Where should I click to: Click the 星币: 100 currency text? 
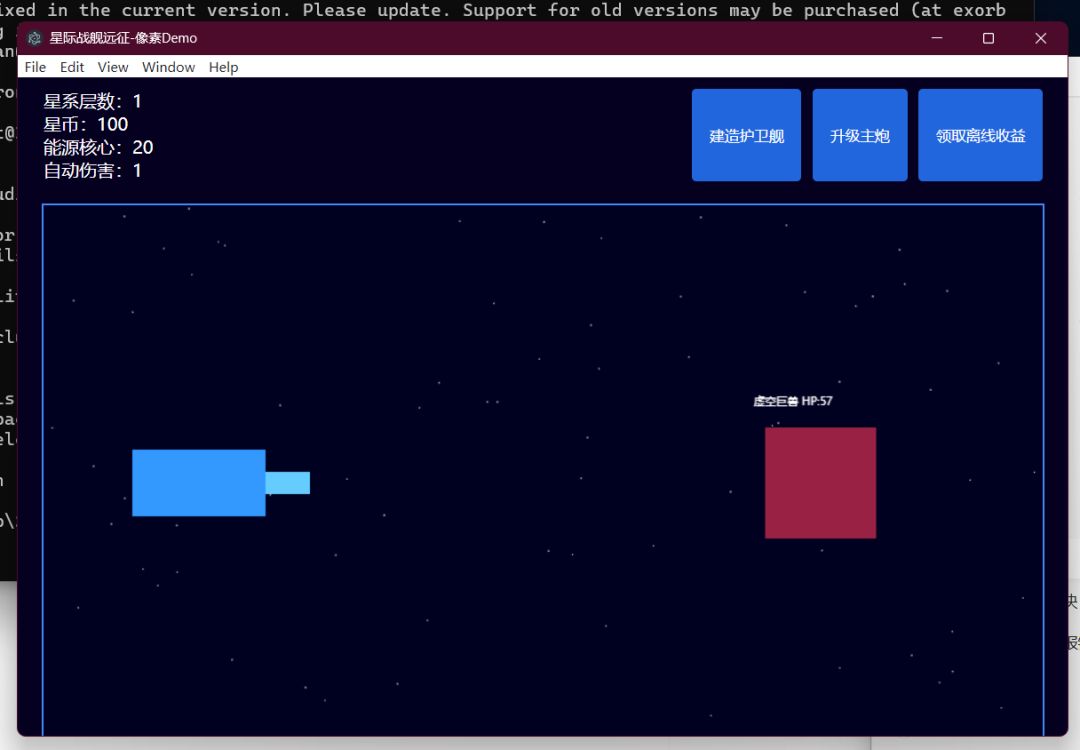(85, 125)
